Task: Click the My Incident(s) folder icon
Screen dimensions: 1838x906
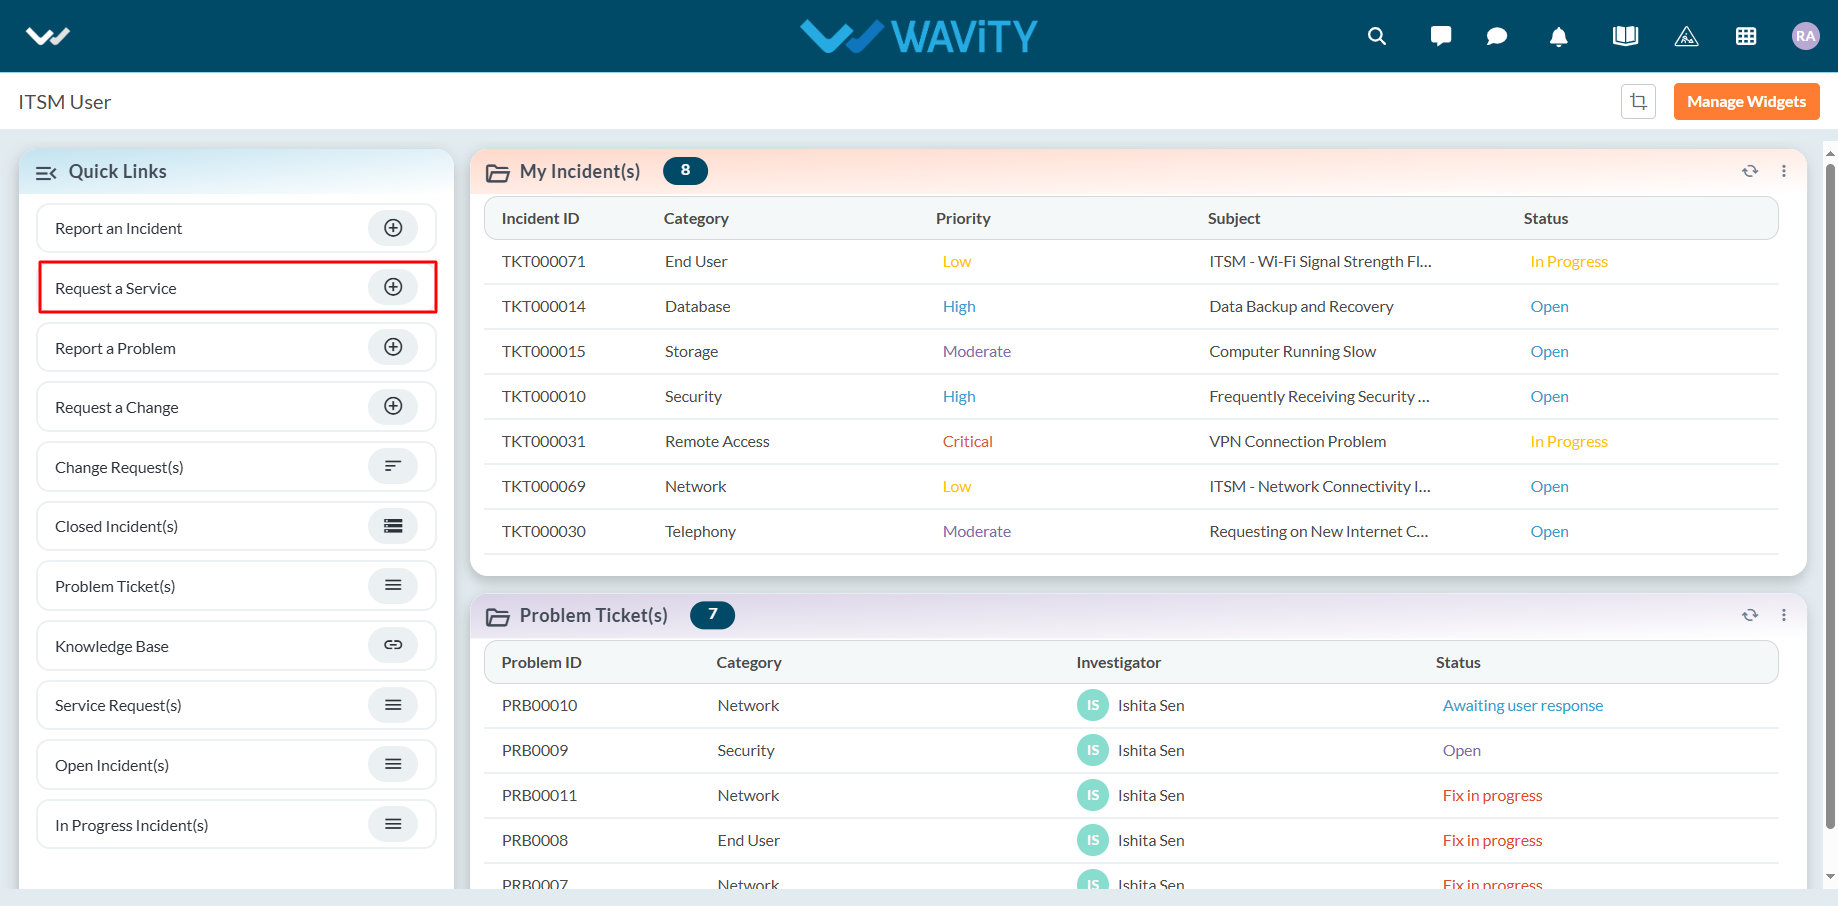Action: click(x=497, y=173)
